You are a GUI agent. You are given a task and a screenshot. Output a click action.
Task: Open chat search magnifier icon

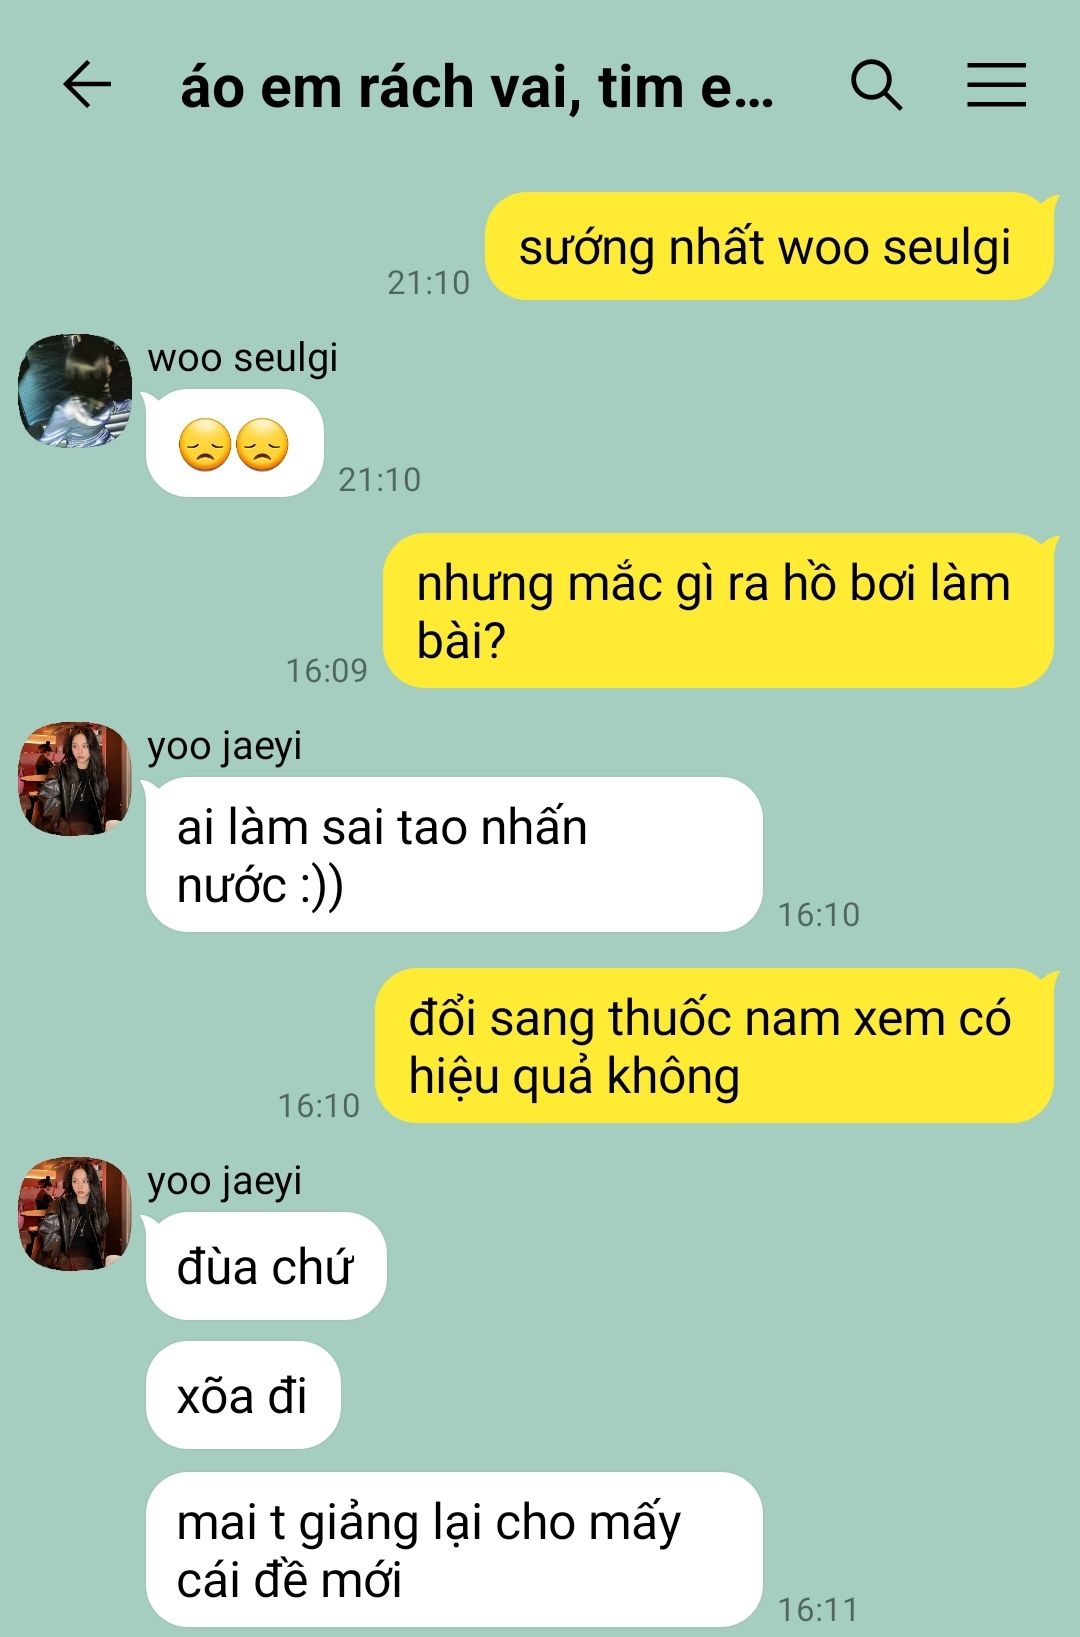pos(876,85)
